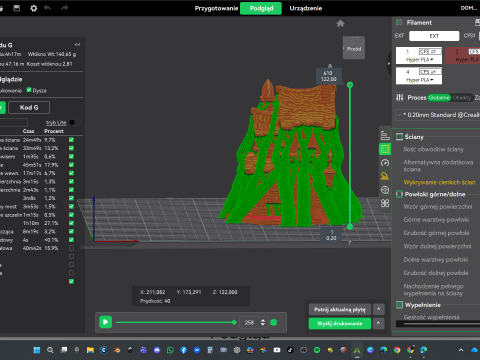Open the layers quality settings tab icon
The height and width of the screenshot is (360, 480).
coord(385,135)
